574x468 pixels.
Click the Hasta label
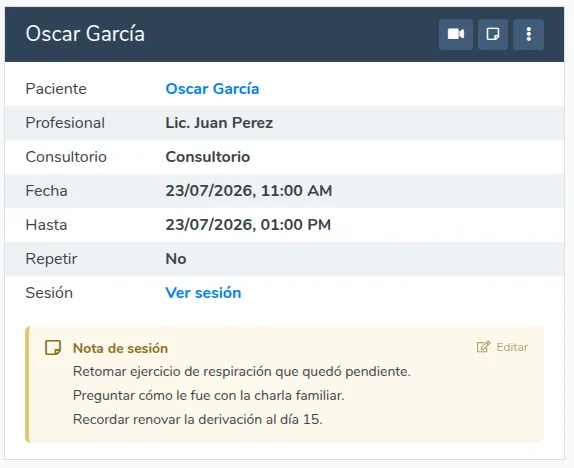(x=46, y=225)
